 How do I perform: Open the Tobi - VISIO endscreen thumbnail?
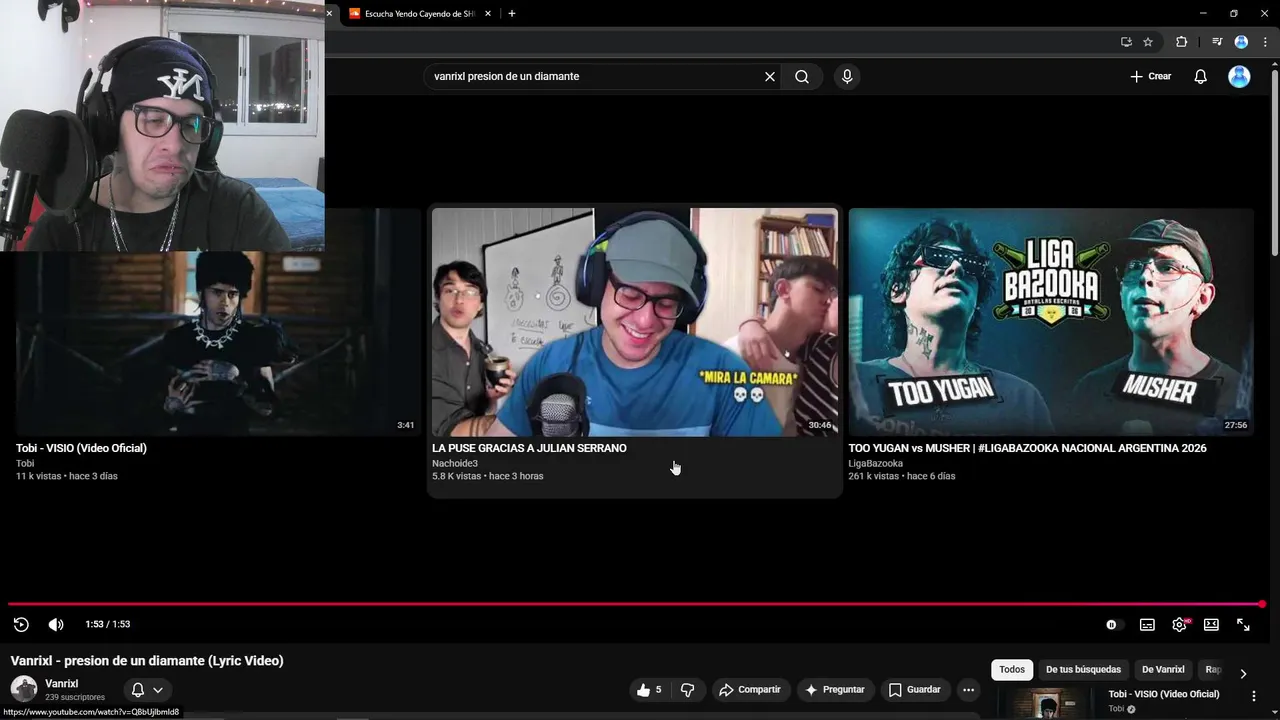click(x=217, y=343)
